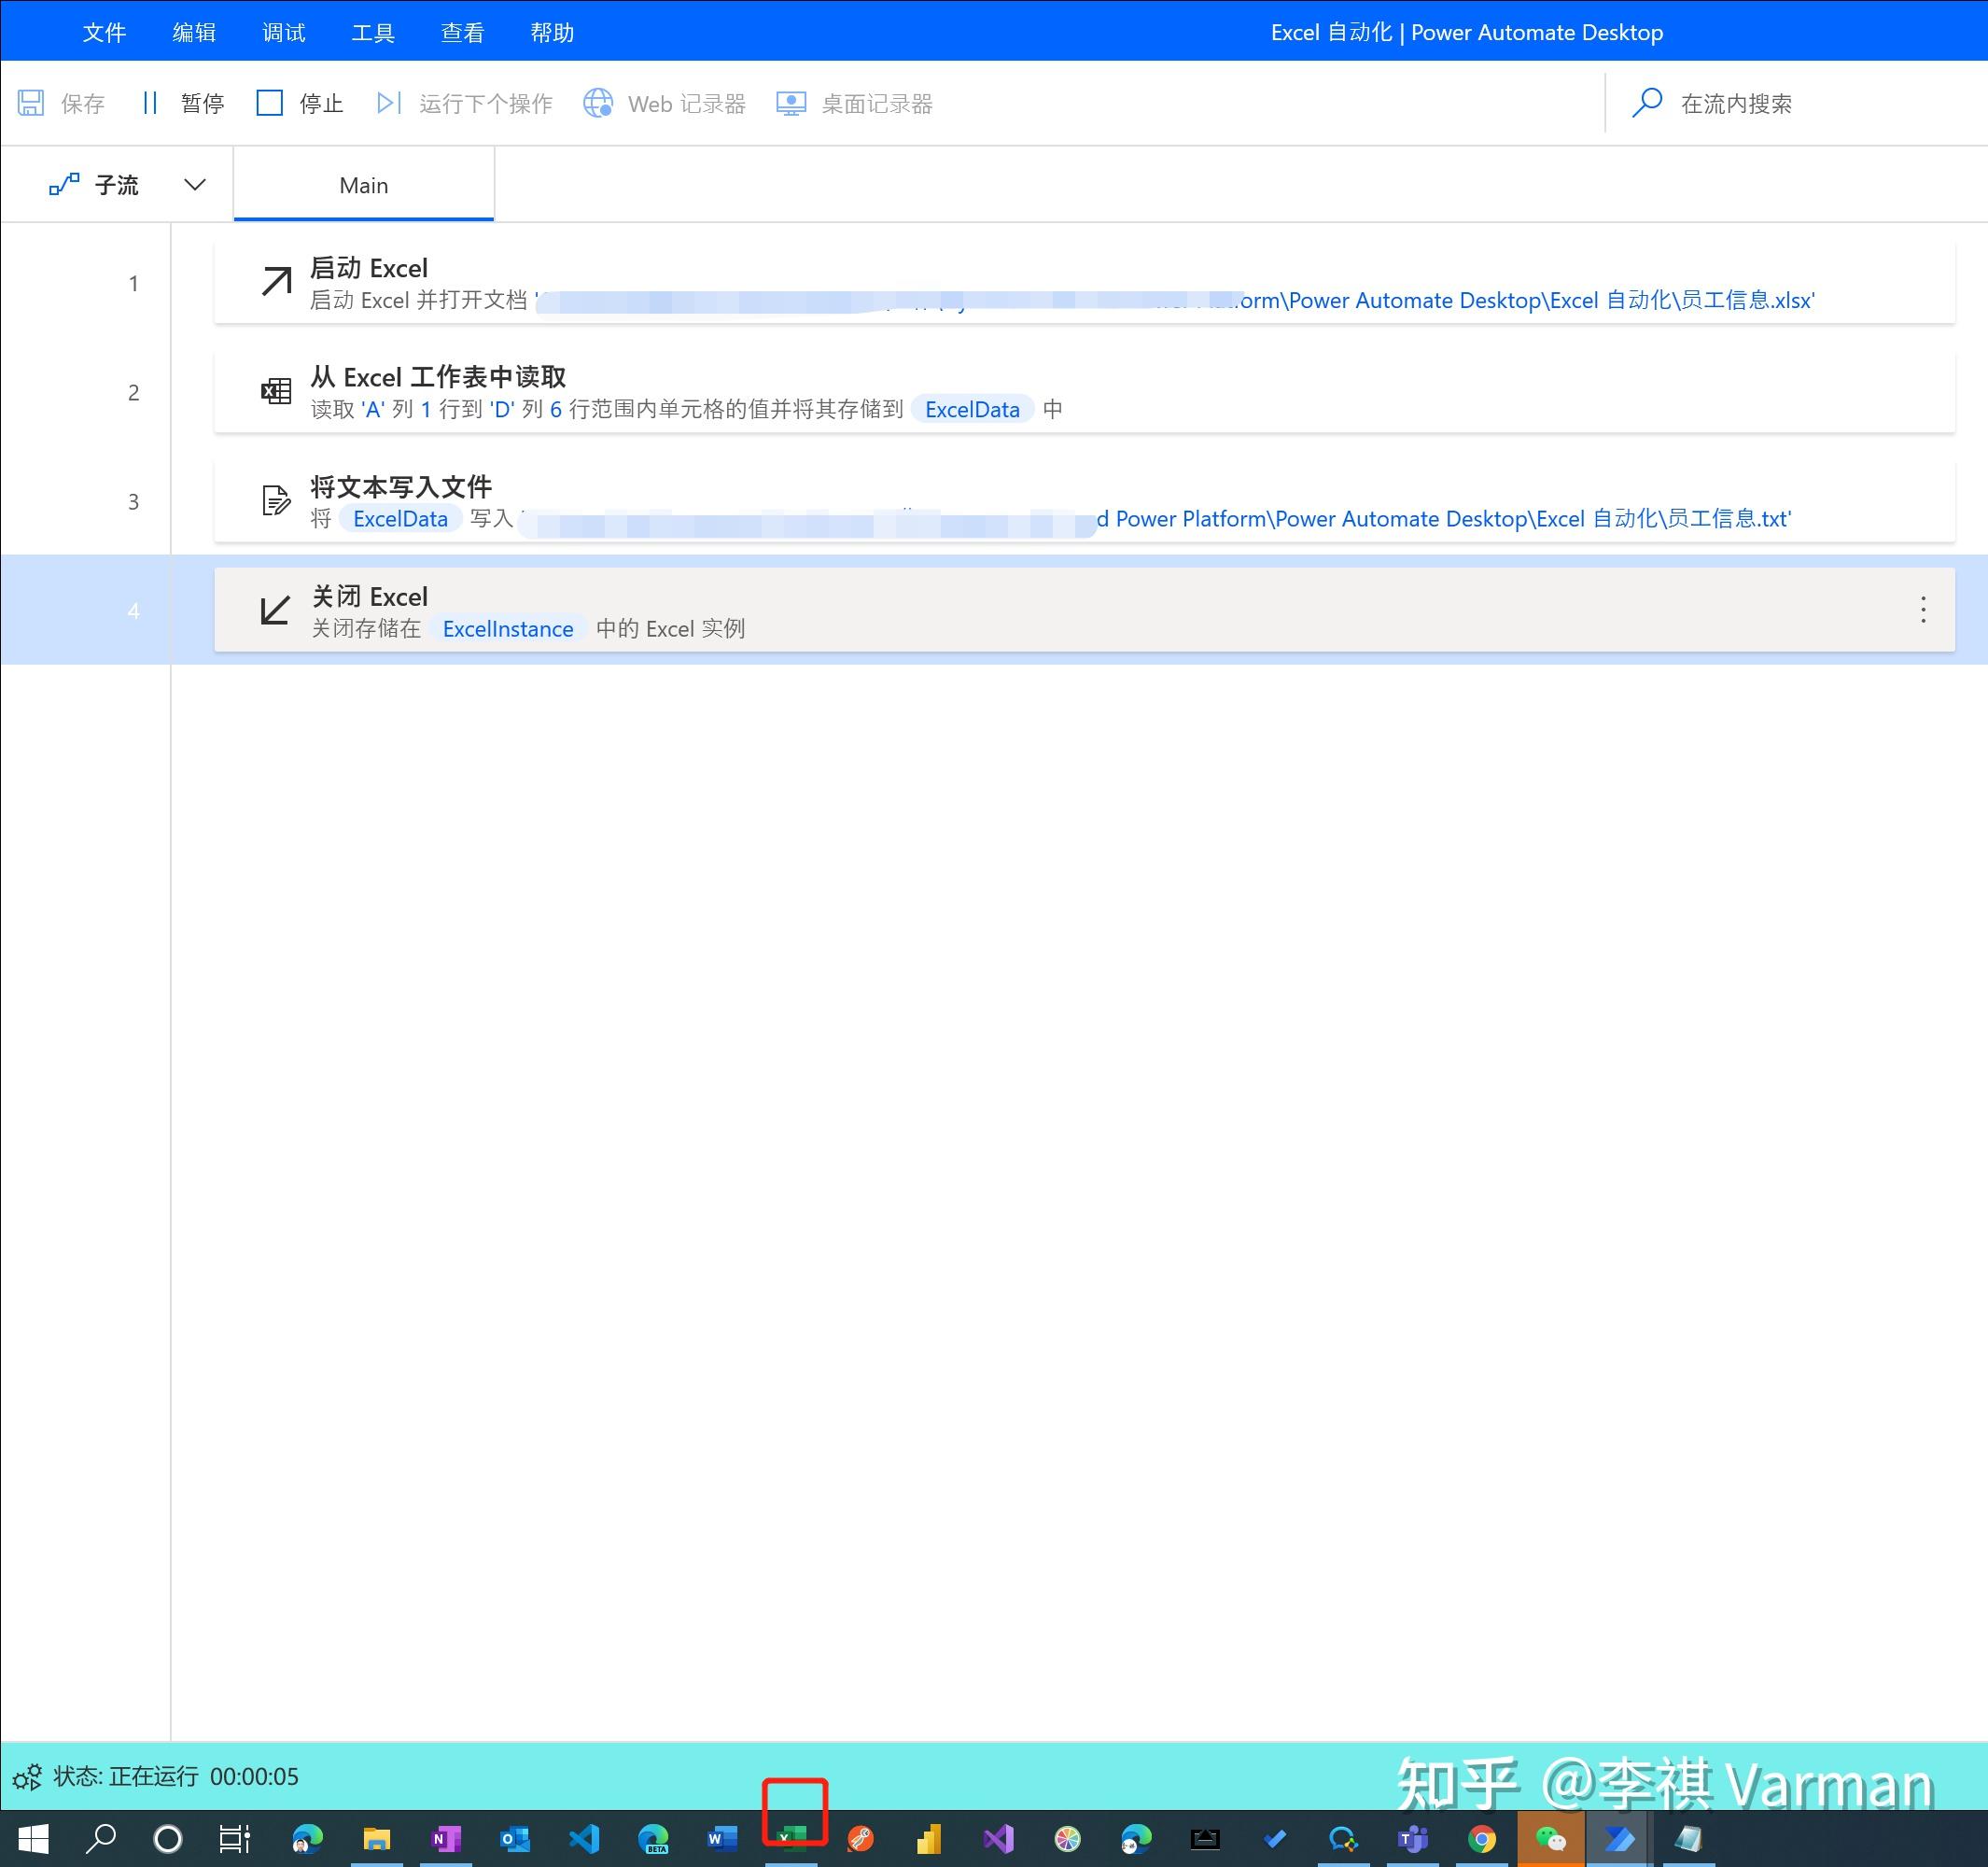This screenshot has height=1867, width=1988.
Task: Open the 文件 menu
Action: 104,31
